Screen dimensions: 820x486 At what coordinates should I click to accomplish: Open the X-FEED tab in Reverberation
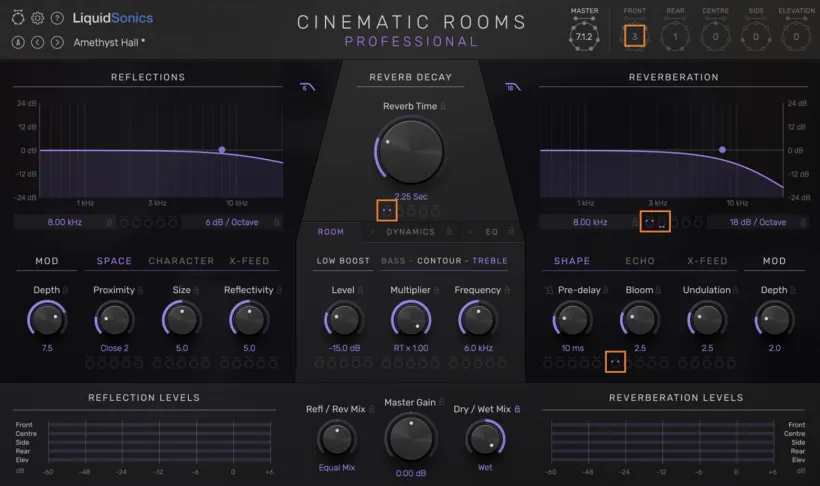[x=707, y=261]
